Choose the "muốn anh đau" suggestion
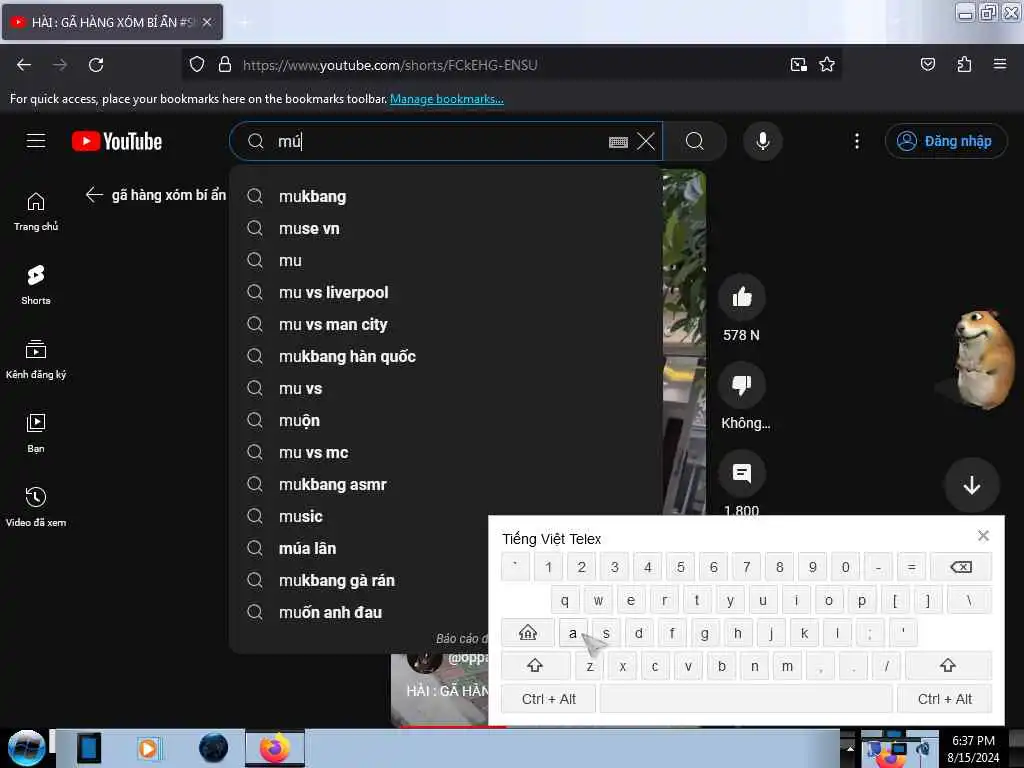1024x768 pixels. [359, 613]
